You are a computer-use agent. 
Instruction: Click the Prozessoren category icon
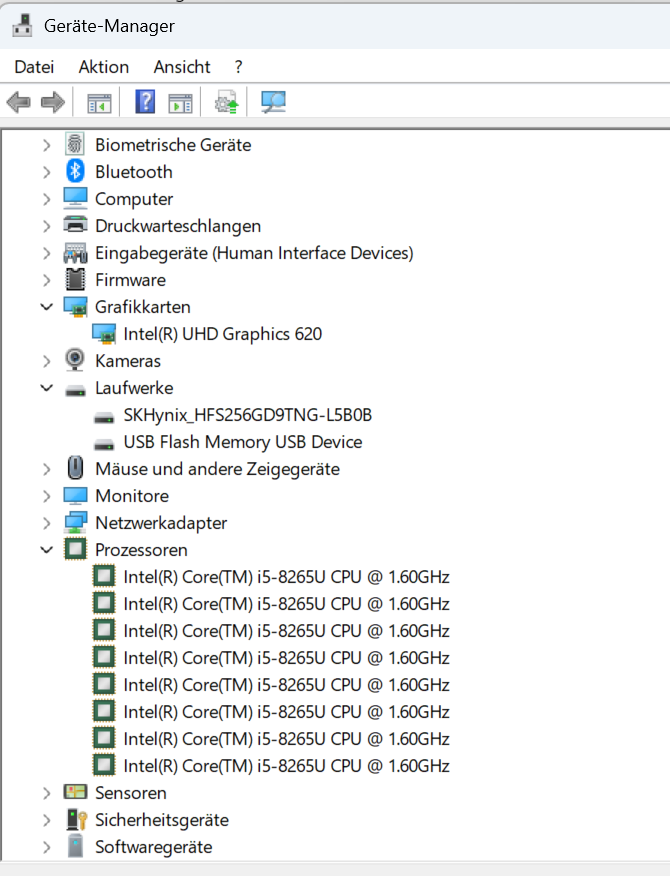75,549
